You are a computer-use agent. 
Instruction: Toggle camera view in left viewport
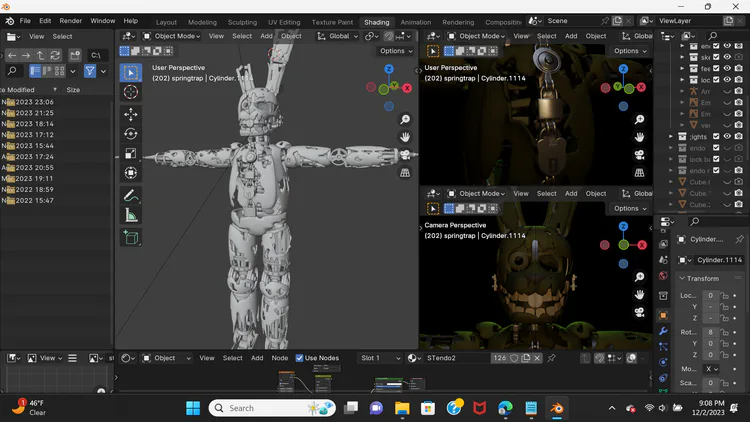pyautogui.click(x=405, y=155)
